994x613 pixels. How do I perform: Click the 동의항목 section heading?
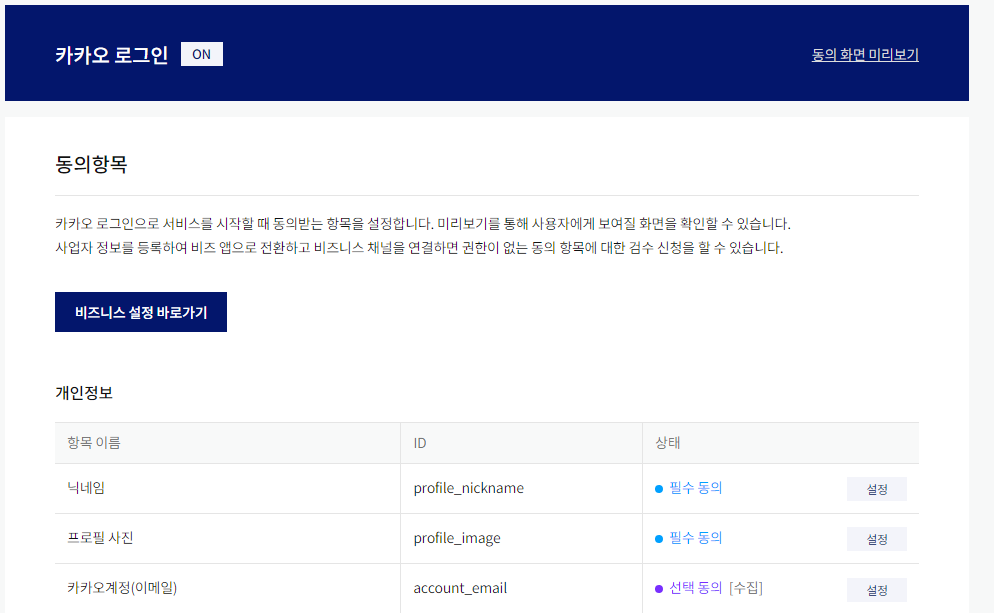point(91,164)
